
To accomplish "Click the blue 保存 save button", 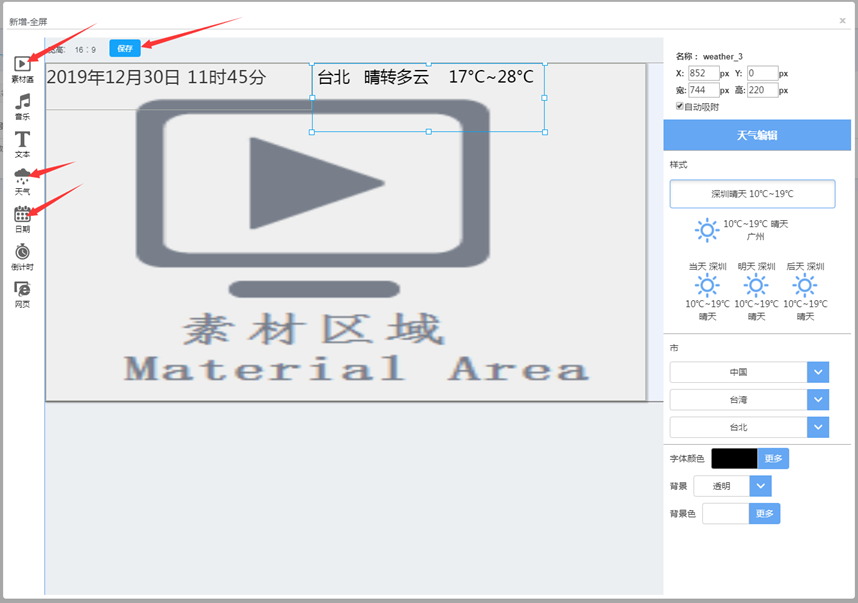I will point(125,48).
